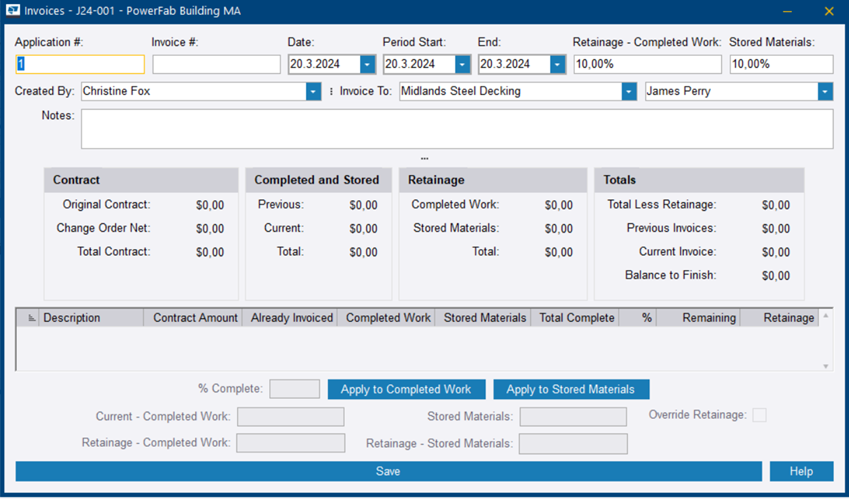
Task: Open the Date calendar dropdown
Action: coord(367,64)
